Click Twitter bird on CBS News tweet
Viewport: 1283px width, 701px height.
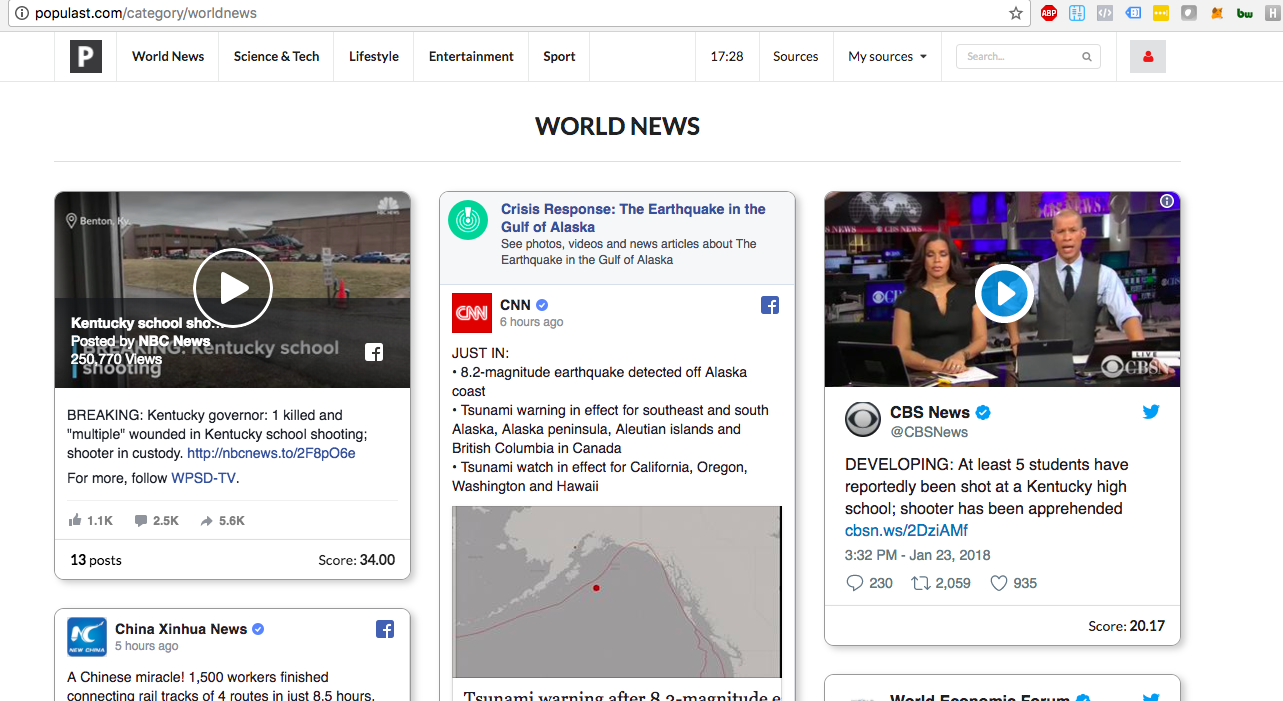1151,411
